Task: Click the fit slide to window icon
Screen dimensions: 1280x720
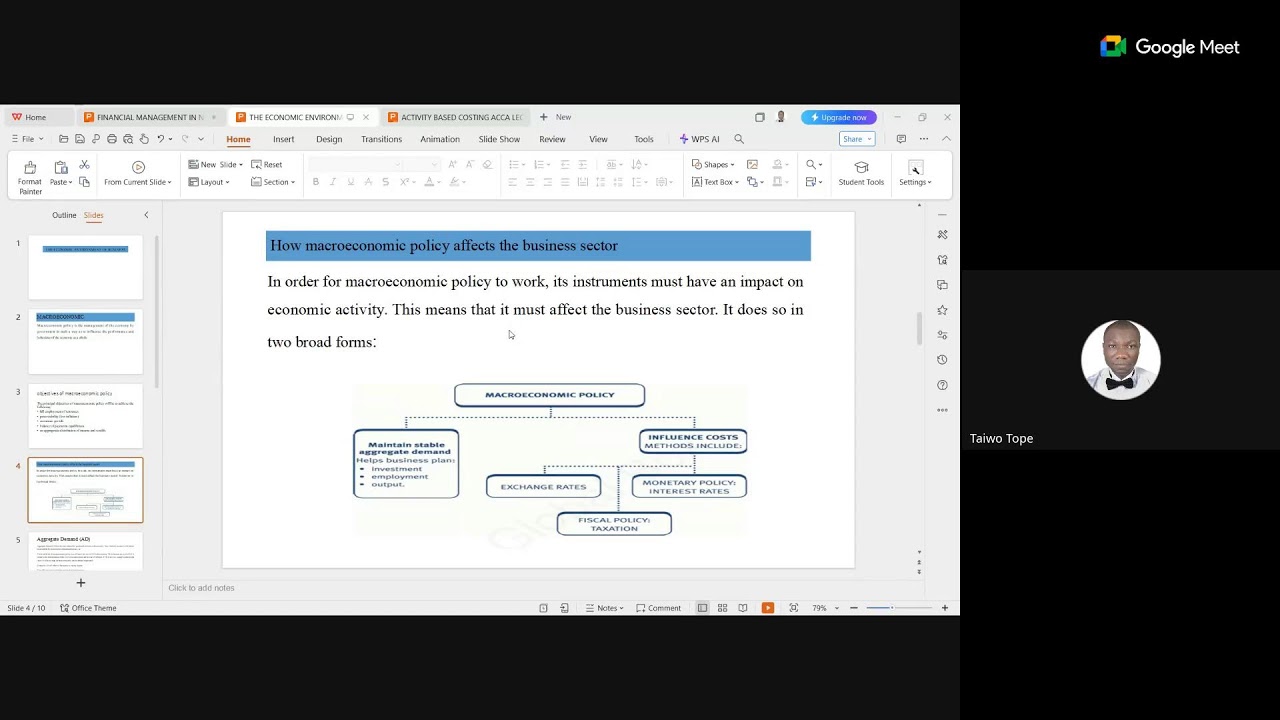Action: coord(794,608)
